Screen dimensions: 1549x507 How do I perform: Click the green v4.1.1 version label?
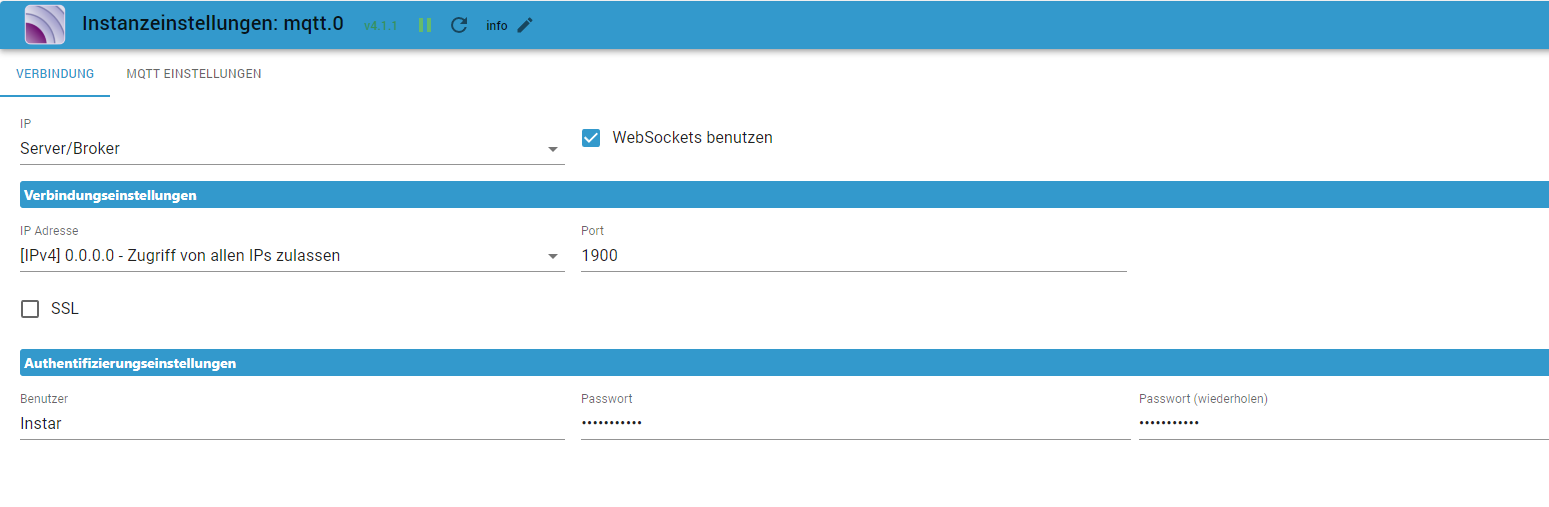coord(380,25)
